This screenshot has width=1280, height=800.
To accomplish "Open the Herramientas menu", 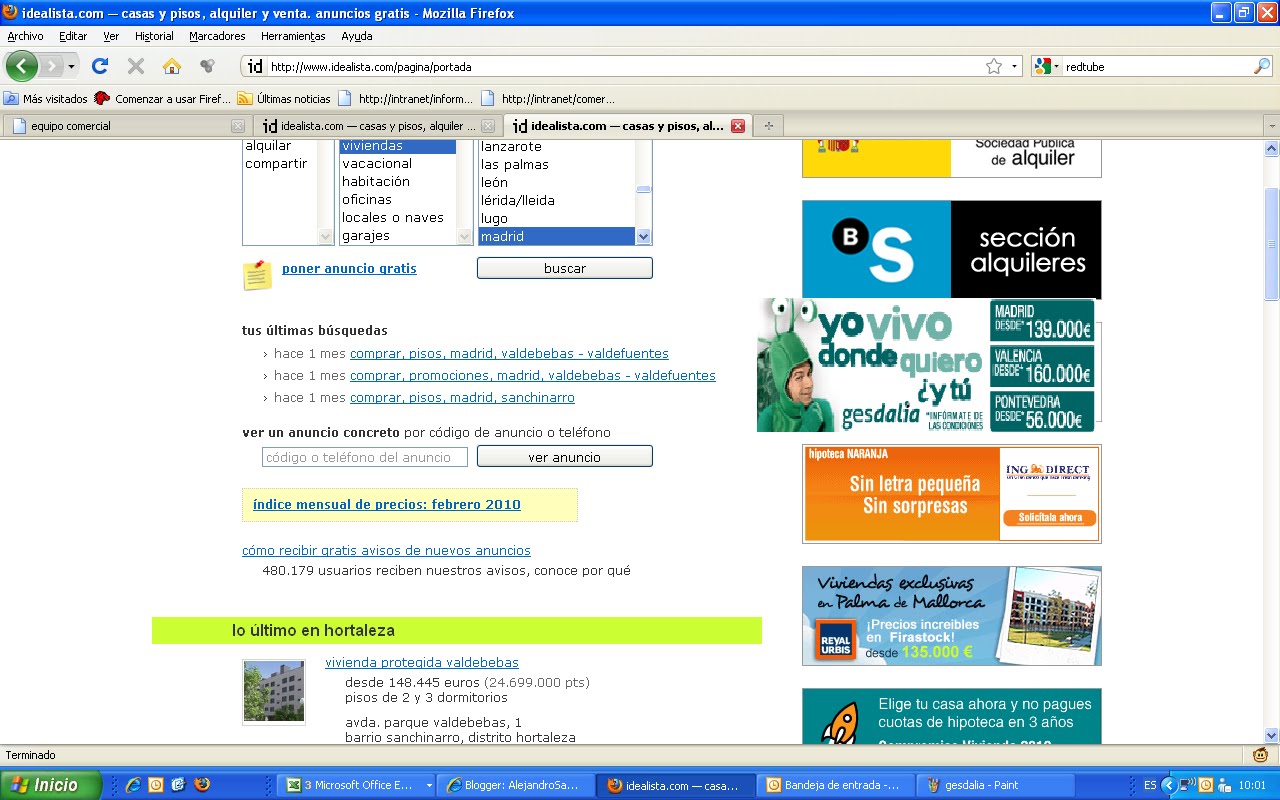I will [293, 36].
